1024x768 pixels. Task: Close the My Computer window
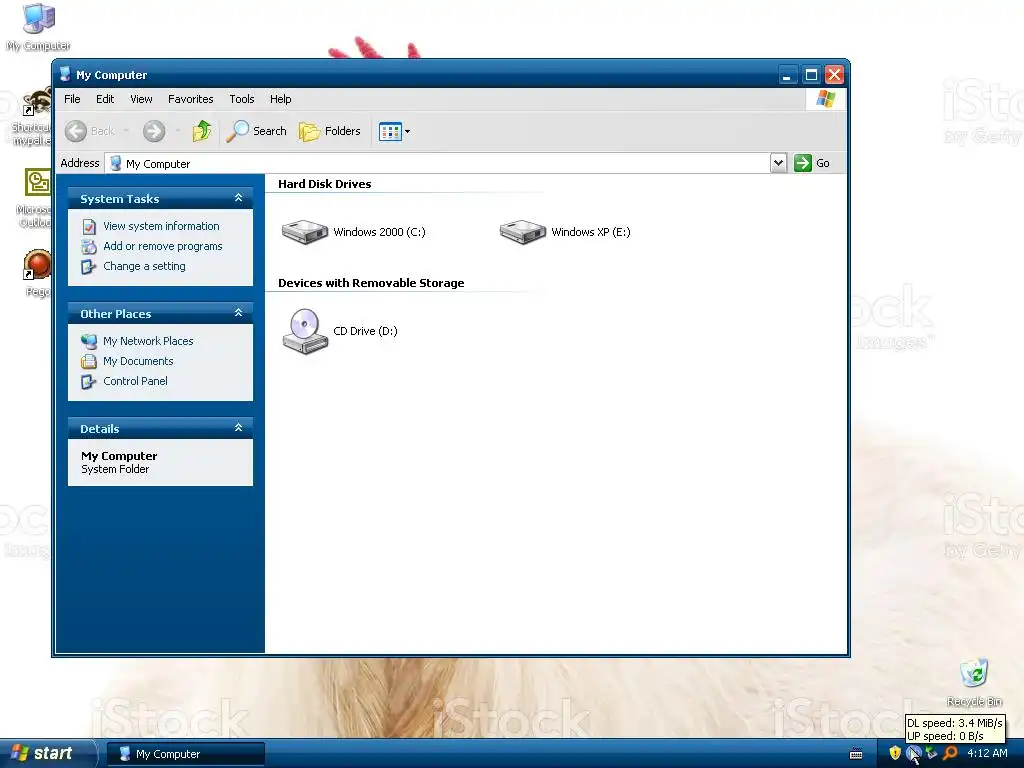point(834,75)
